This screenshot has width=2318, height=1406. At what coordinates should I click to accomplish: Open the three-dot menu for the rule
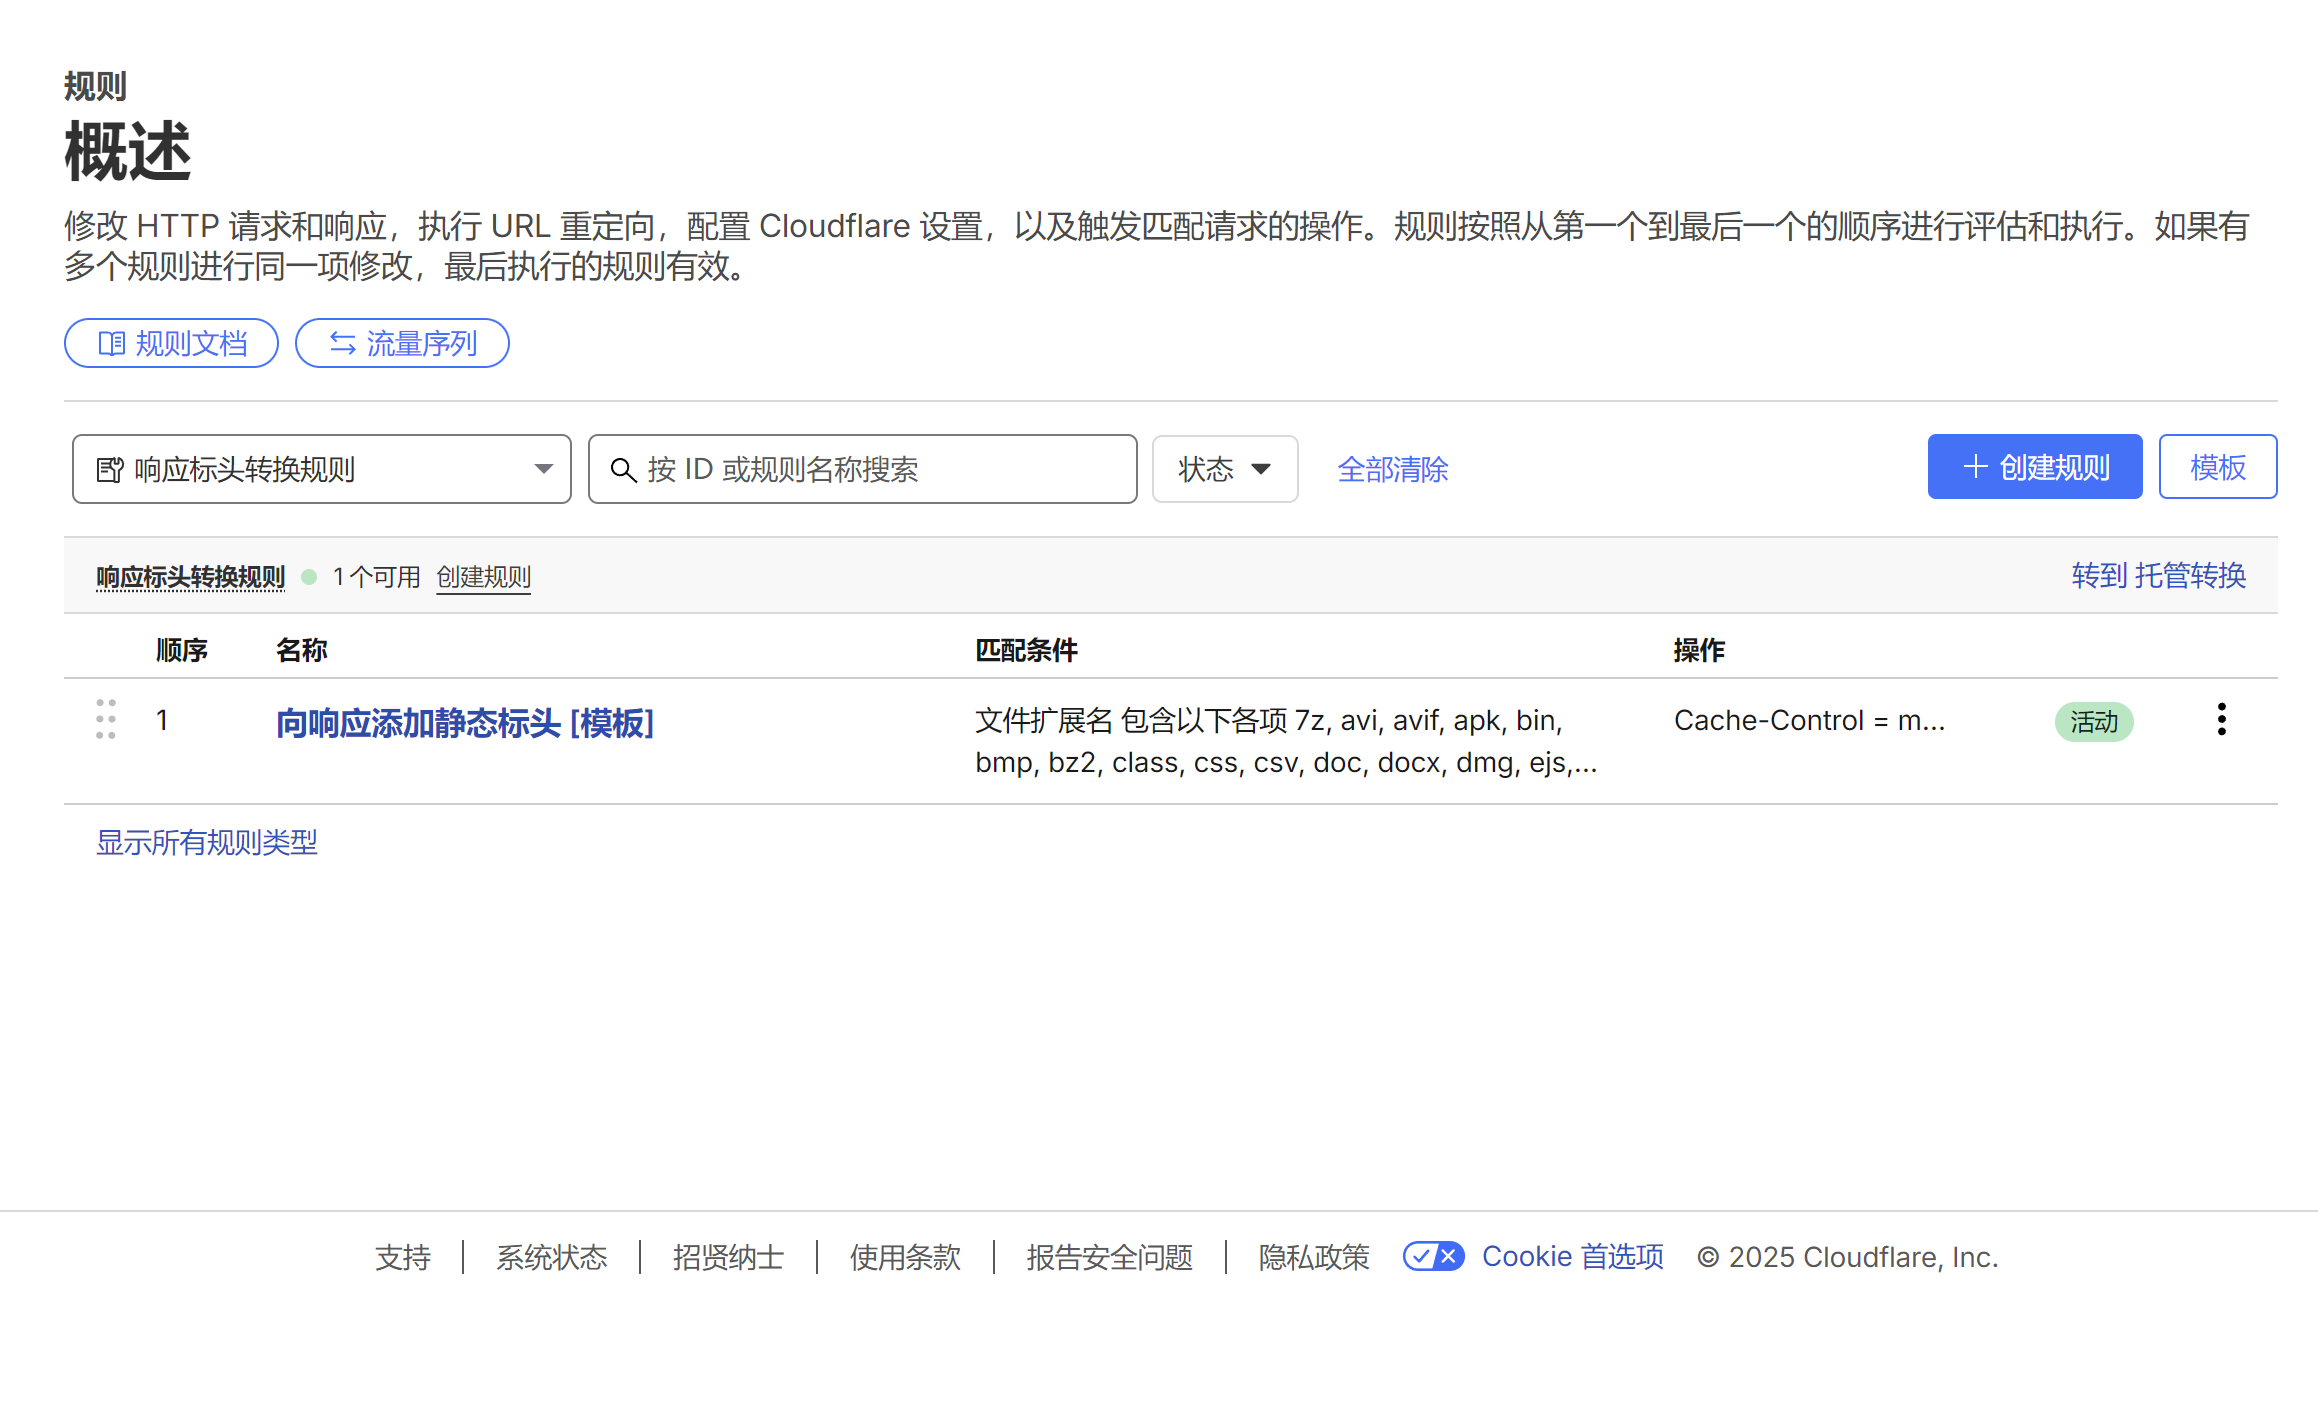[x=2221, y=720]
